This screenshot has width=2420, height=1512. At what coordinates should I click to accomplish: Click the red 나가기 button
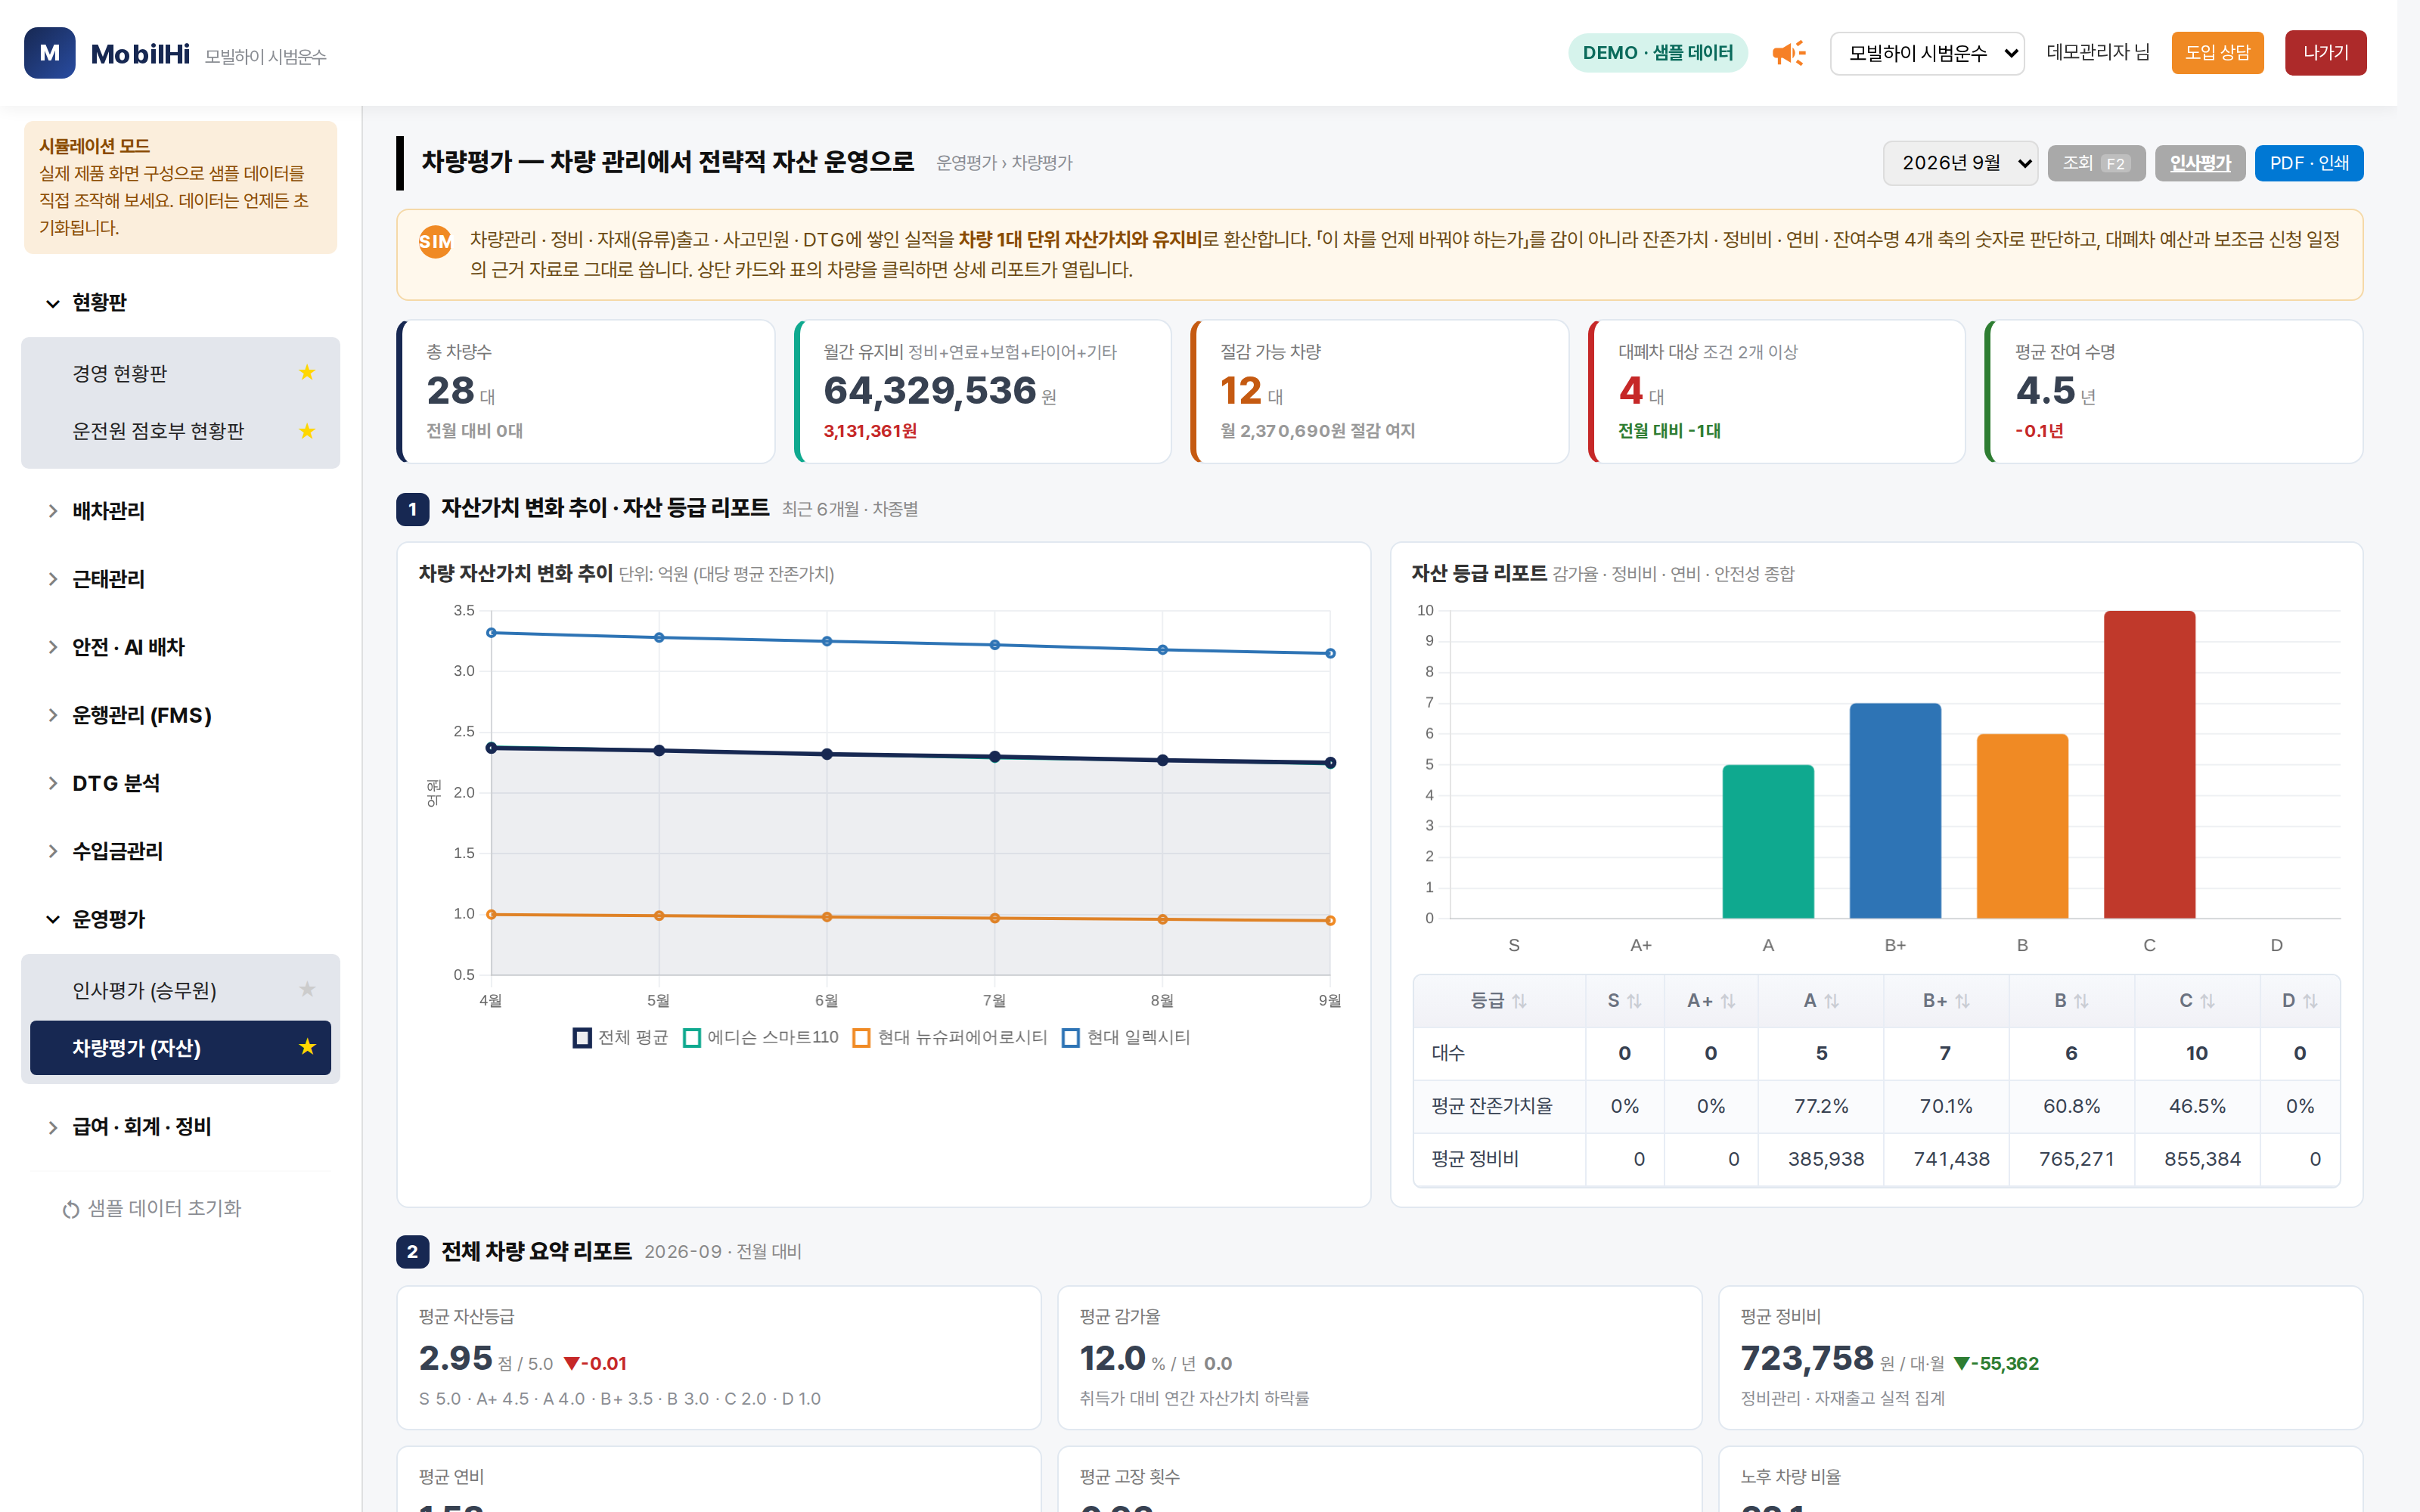[2325, 53]
